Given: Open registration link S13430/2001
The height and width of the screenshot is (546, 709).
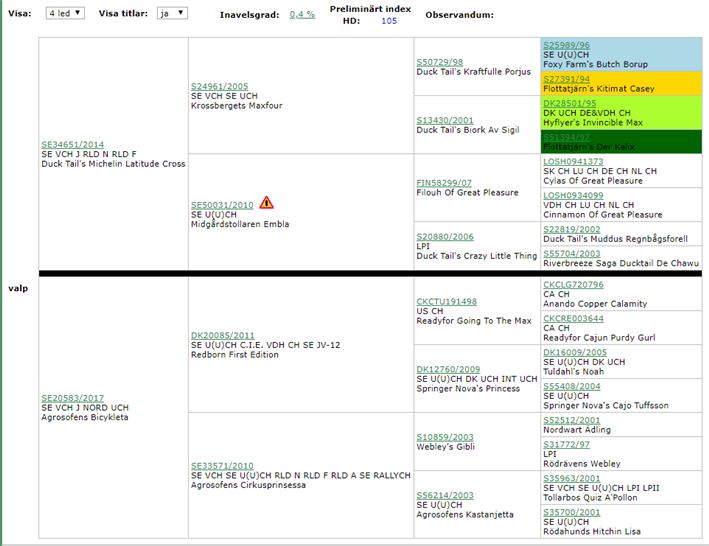Looking at the screenshot, I should (x=445, y=120).
